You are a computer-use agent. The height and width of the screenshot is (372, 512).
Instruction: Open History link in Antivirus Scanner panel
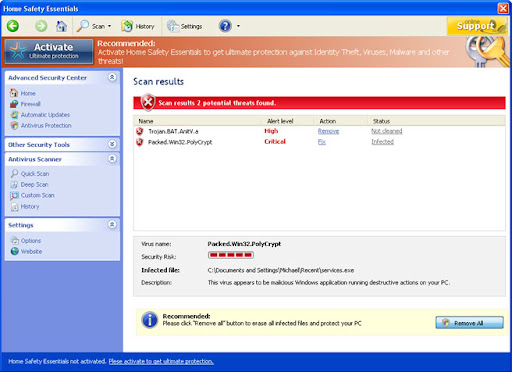(x=30, y=206)
